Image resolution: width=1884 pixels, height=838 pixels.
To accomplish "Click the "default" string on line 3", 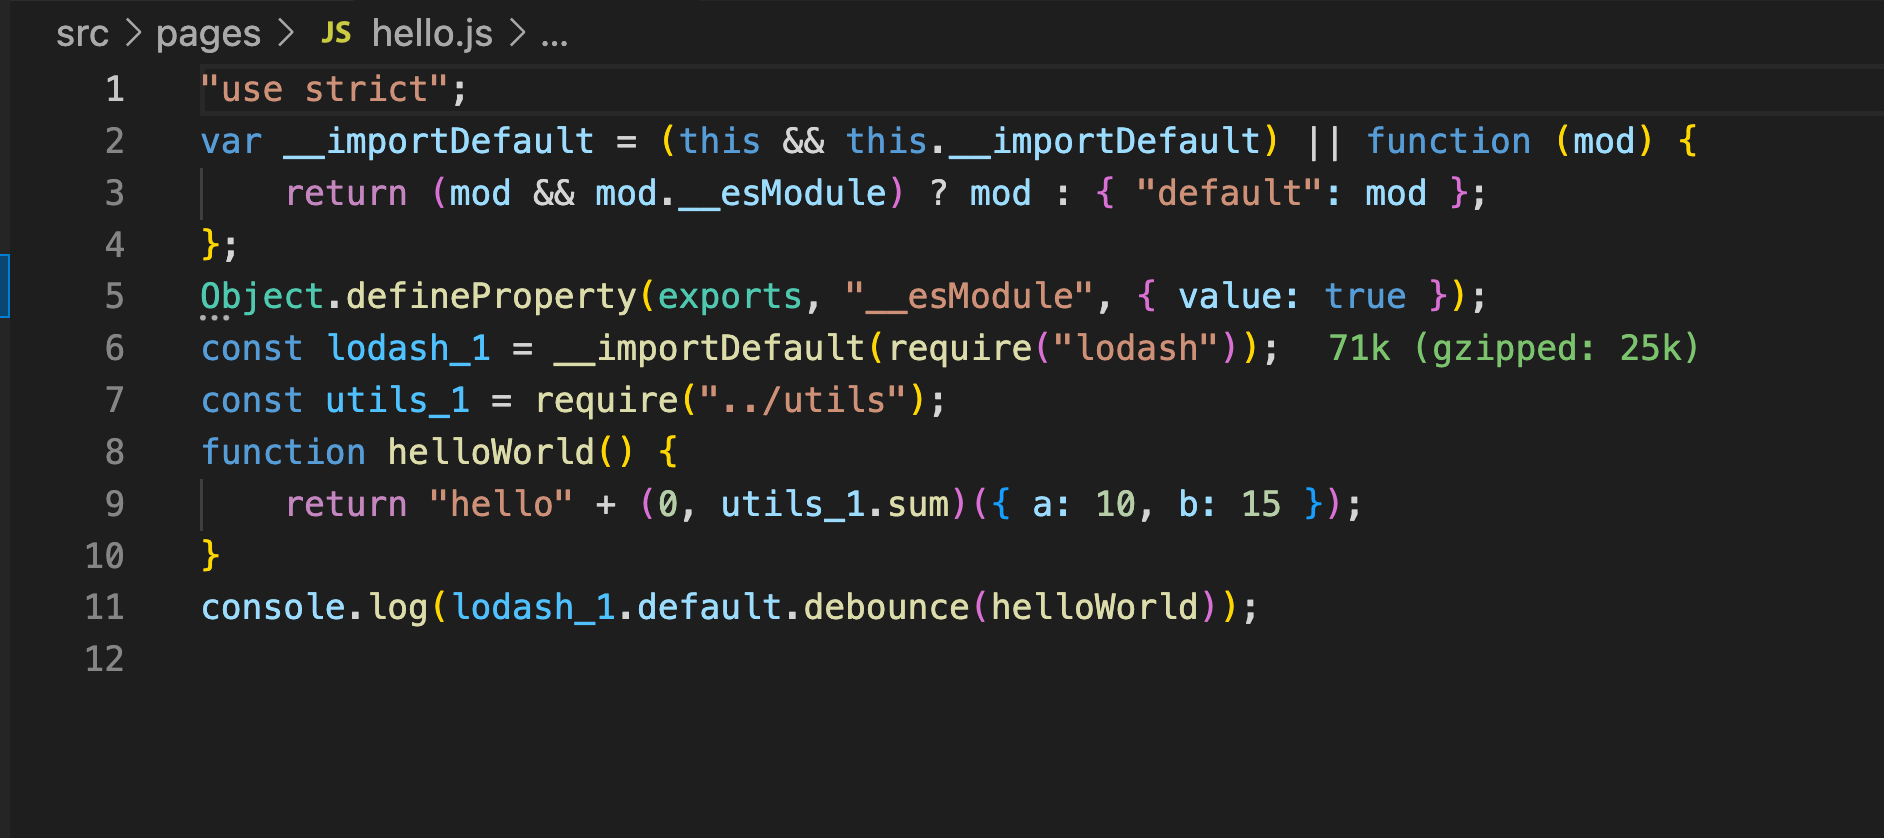I will coord(1229,193).
